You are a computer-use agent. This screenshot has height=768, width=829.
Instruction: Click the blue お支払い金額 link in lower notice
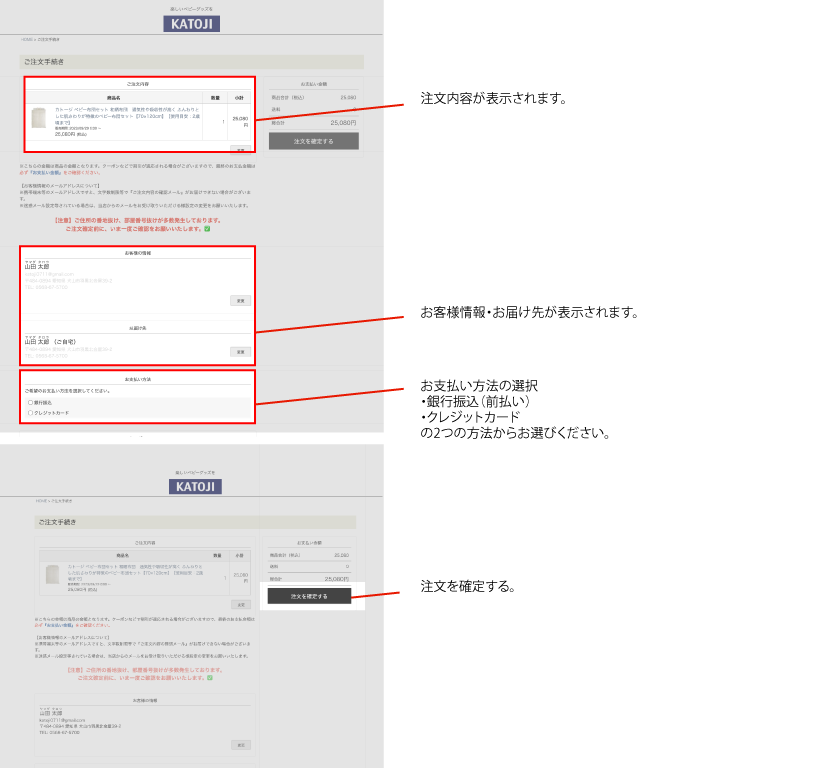[62, 625]
